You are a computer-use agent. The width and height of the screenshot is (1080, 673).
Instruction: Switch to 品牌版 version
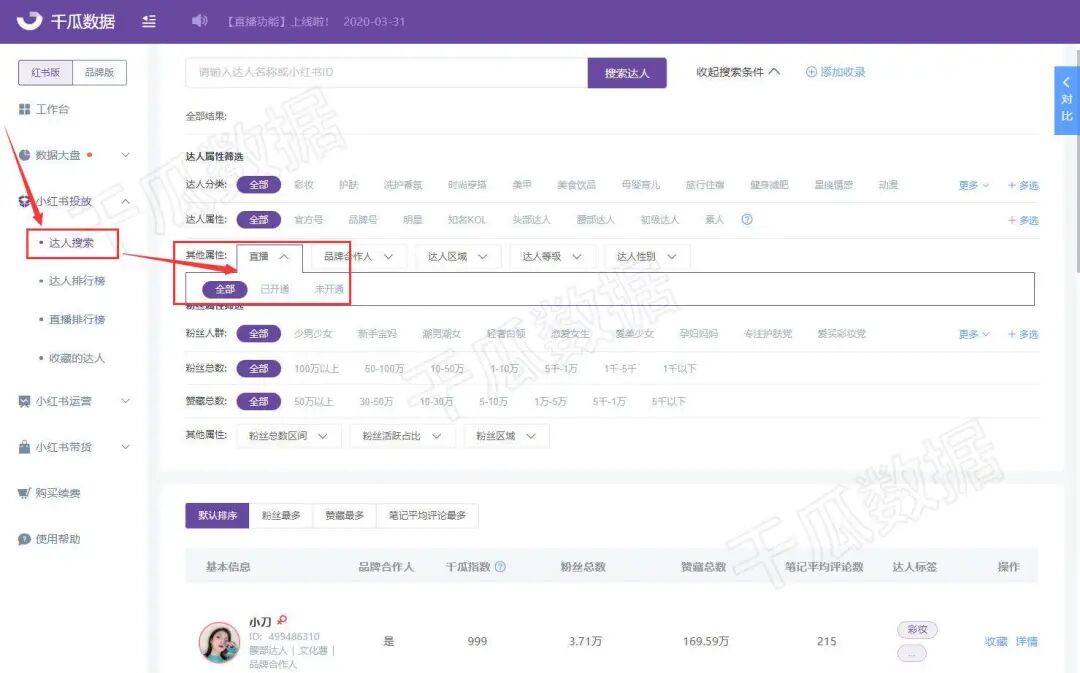pyautogui.click(x=99, y=72)
